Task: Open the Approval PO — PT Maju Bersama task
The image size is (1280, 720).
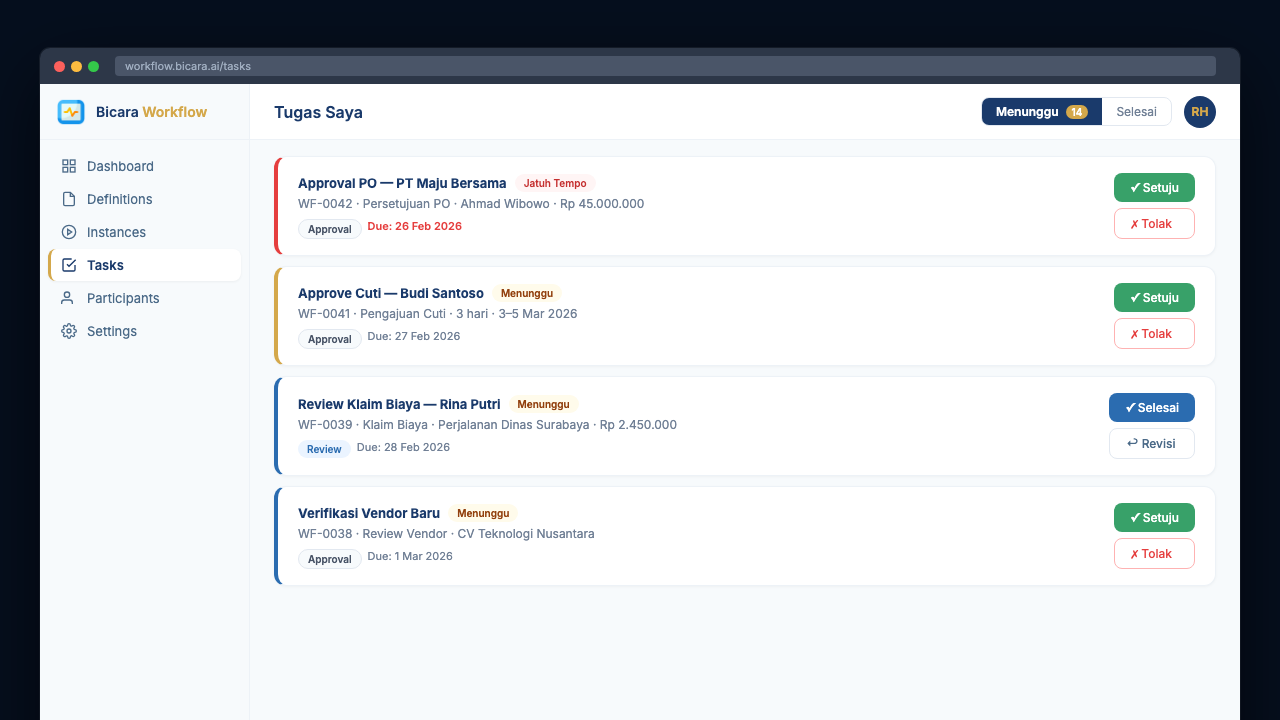Action: (401, 183)
